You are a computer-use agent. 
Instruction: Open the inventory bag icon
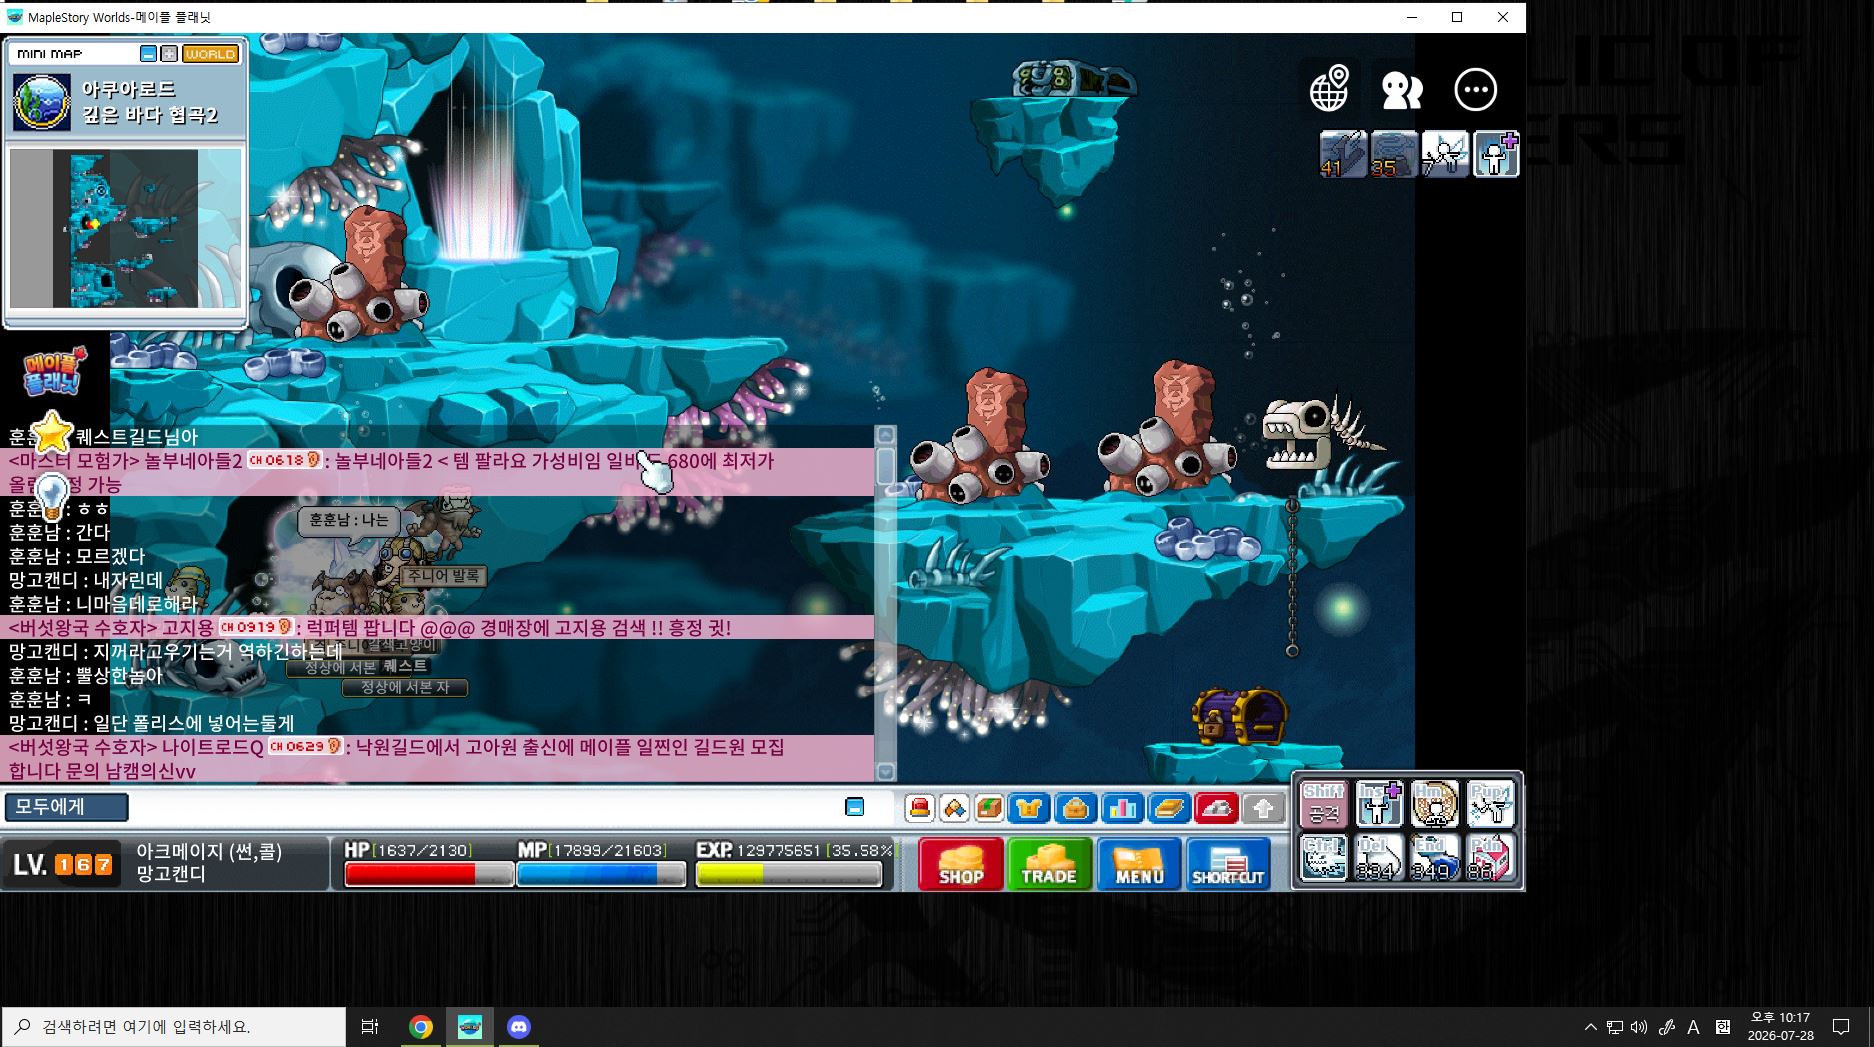point(1075,808)
